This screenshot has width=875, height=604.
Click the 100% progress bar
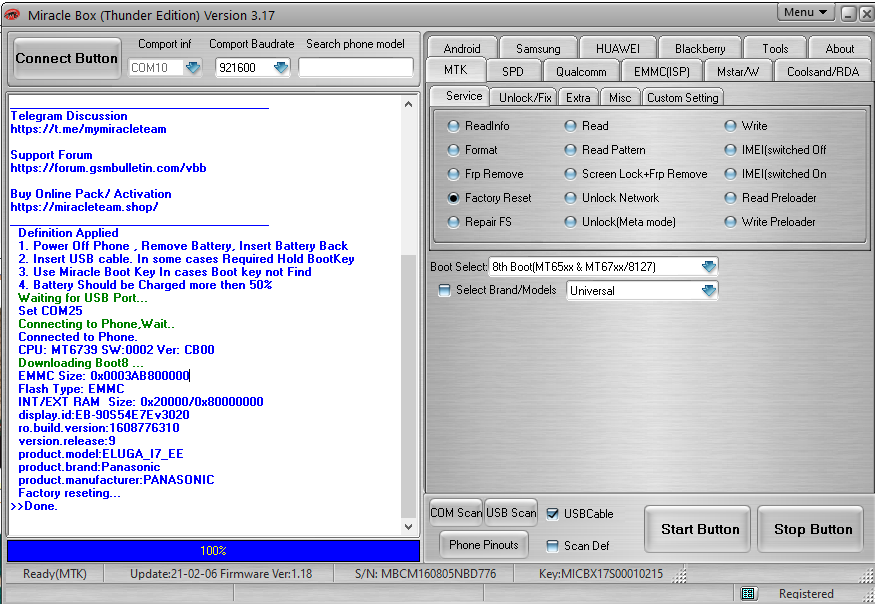coord(213,551)
